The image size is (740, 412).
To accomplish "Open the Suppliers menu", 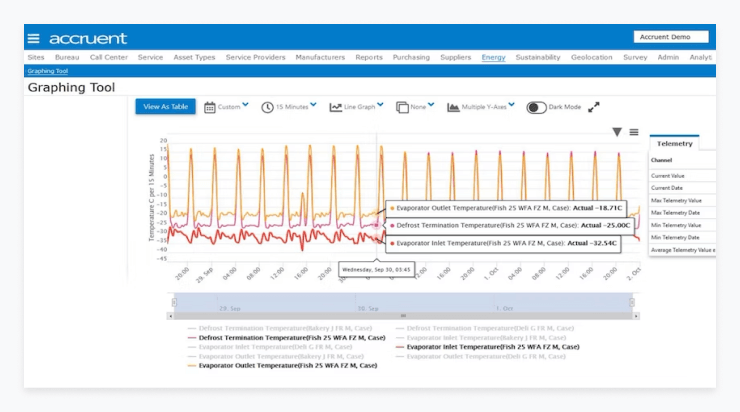I will coord(455,57).
